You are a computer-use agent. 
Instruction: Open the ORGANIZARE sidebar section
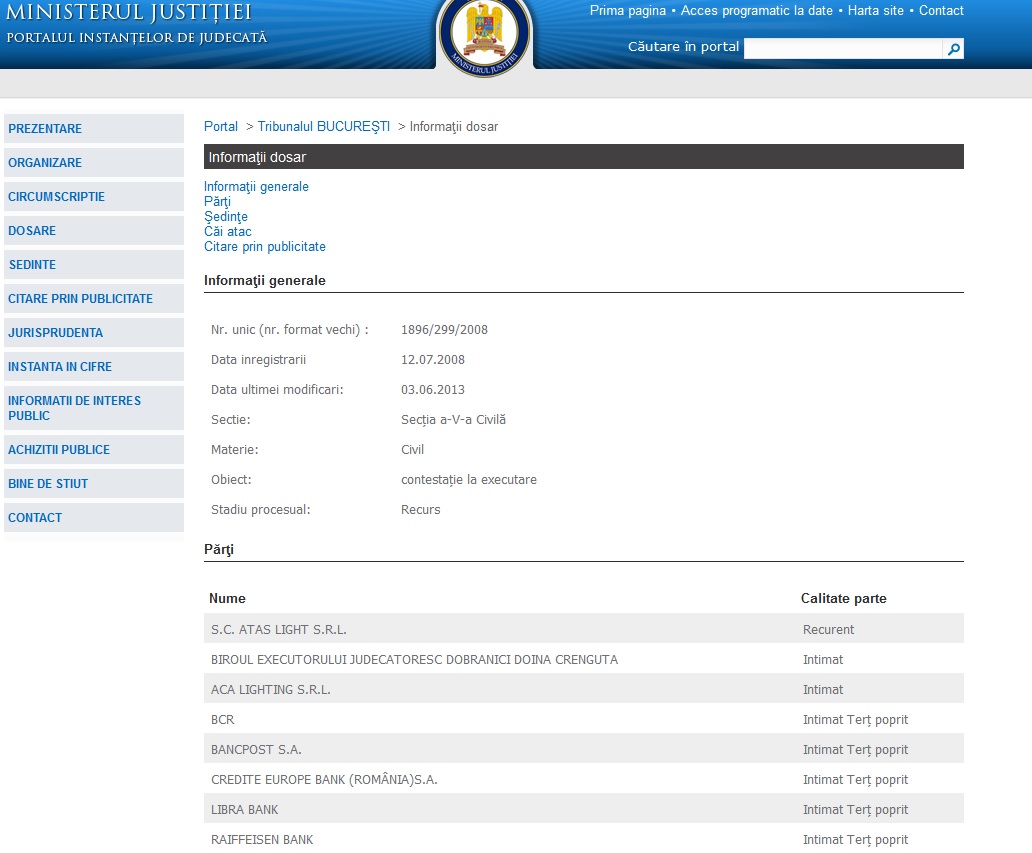coord(45,163)
